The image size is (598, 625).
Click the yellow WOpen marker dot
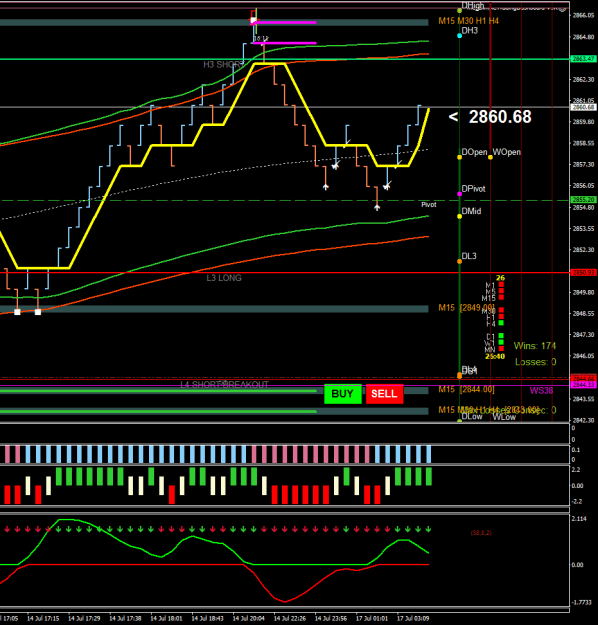pos(490,157)
